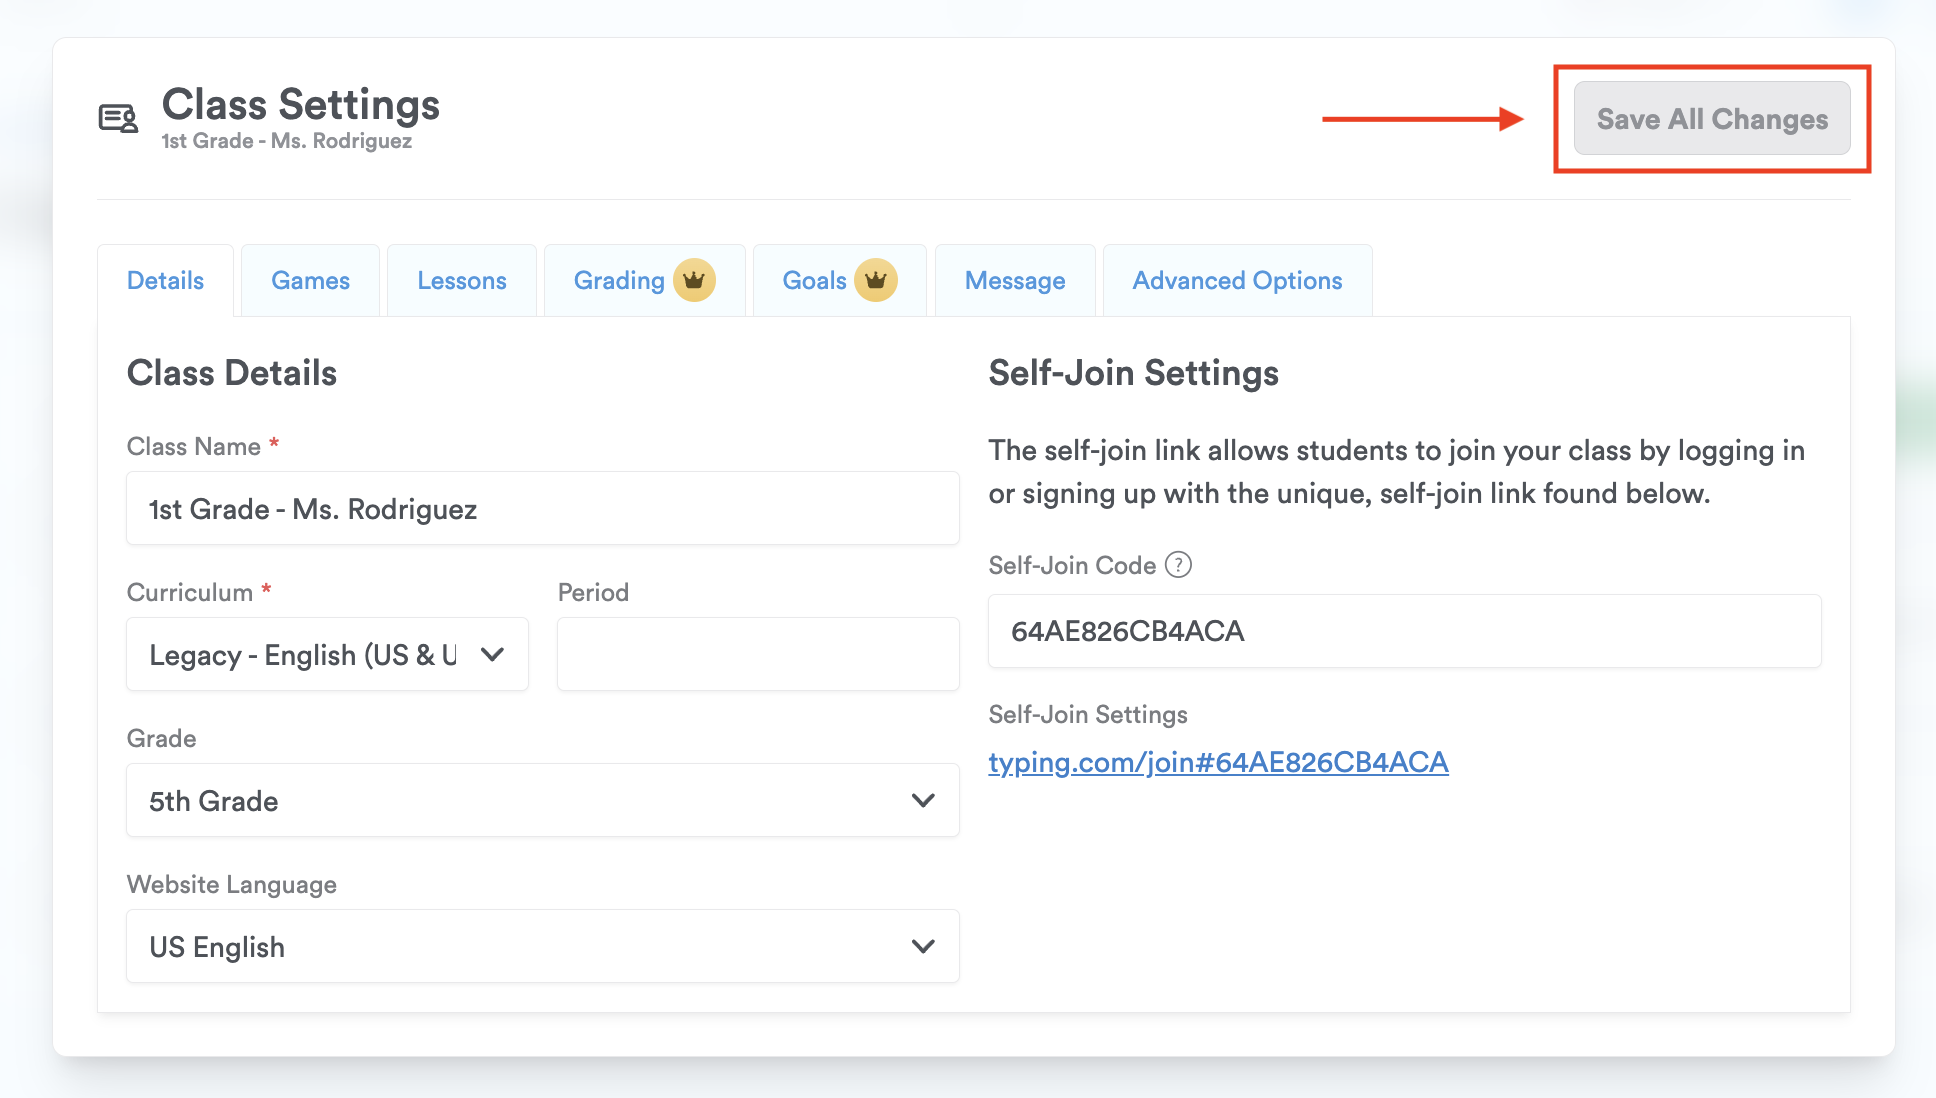The image size is (1936, 1098).
Task: Click the Self-Join Code text field
Action: tap(1404, 631)
